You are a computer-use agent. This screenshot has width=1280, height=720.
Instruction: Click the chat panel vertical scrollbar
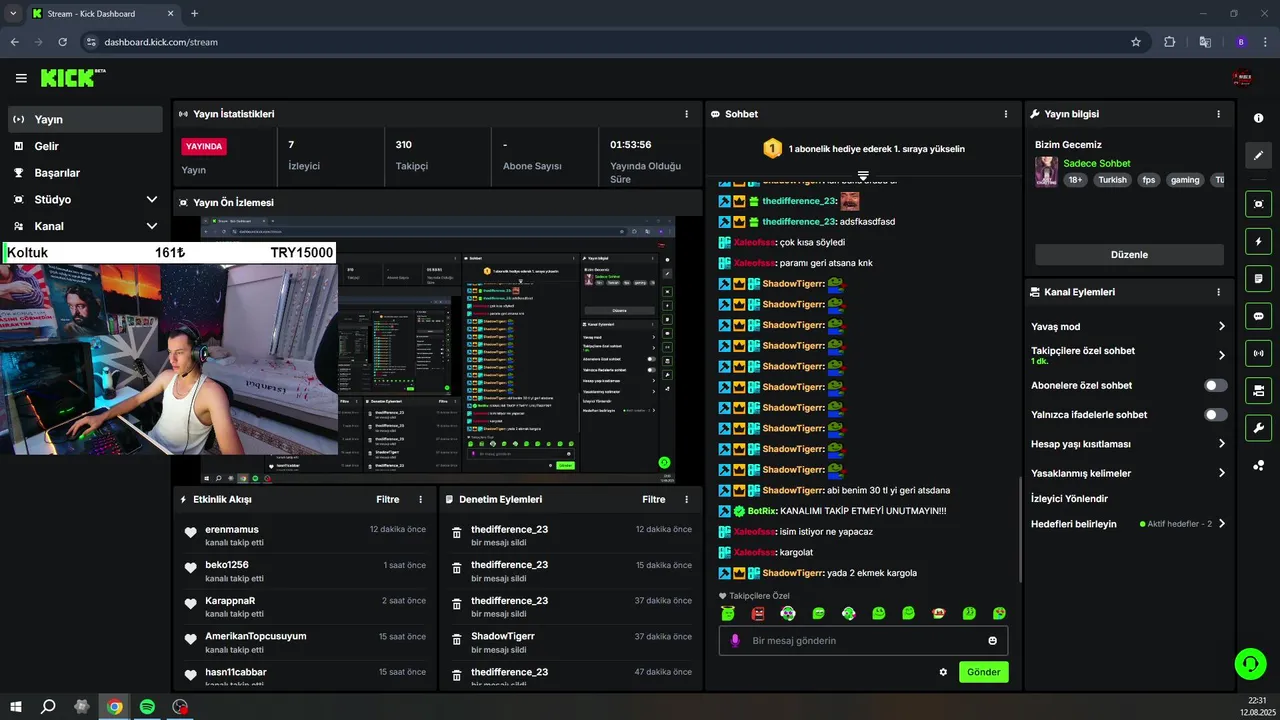(x=1019, y=530)
